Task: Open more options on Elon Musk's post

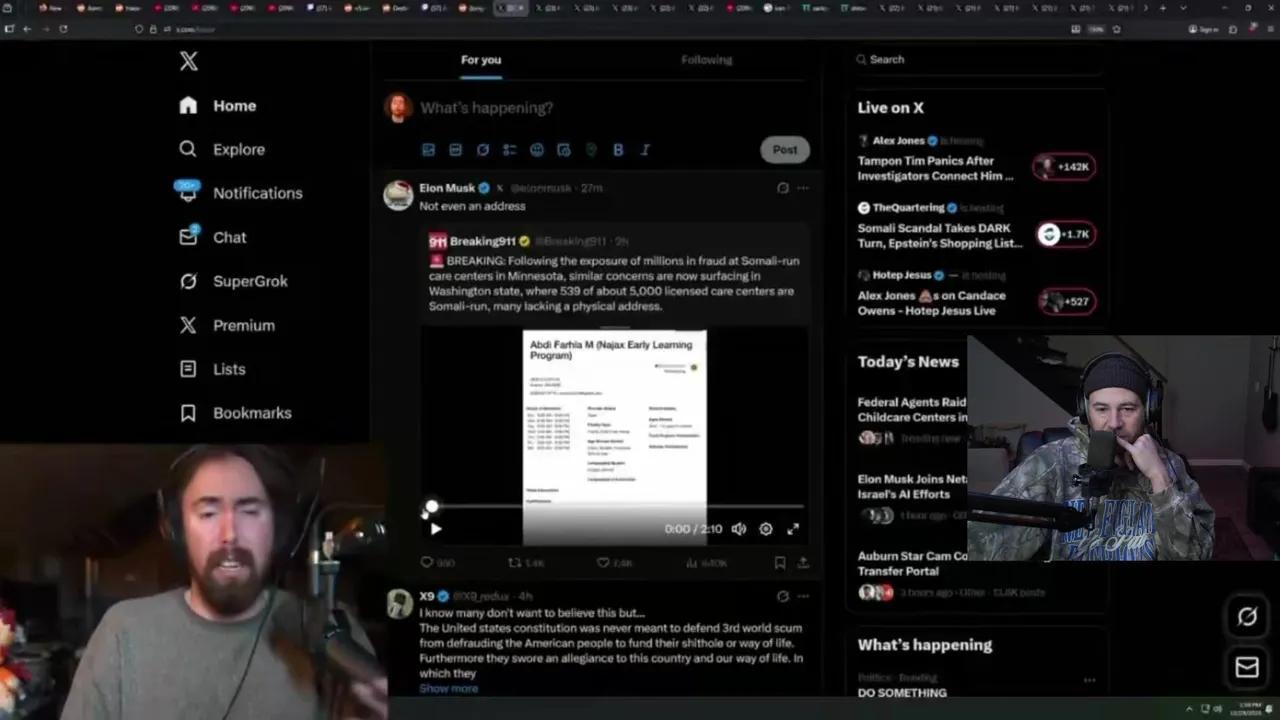Action: click(x=802, y=188)
